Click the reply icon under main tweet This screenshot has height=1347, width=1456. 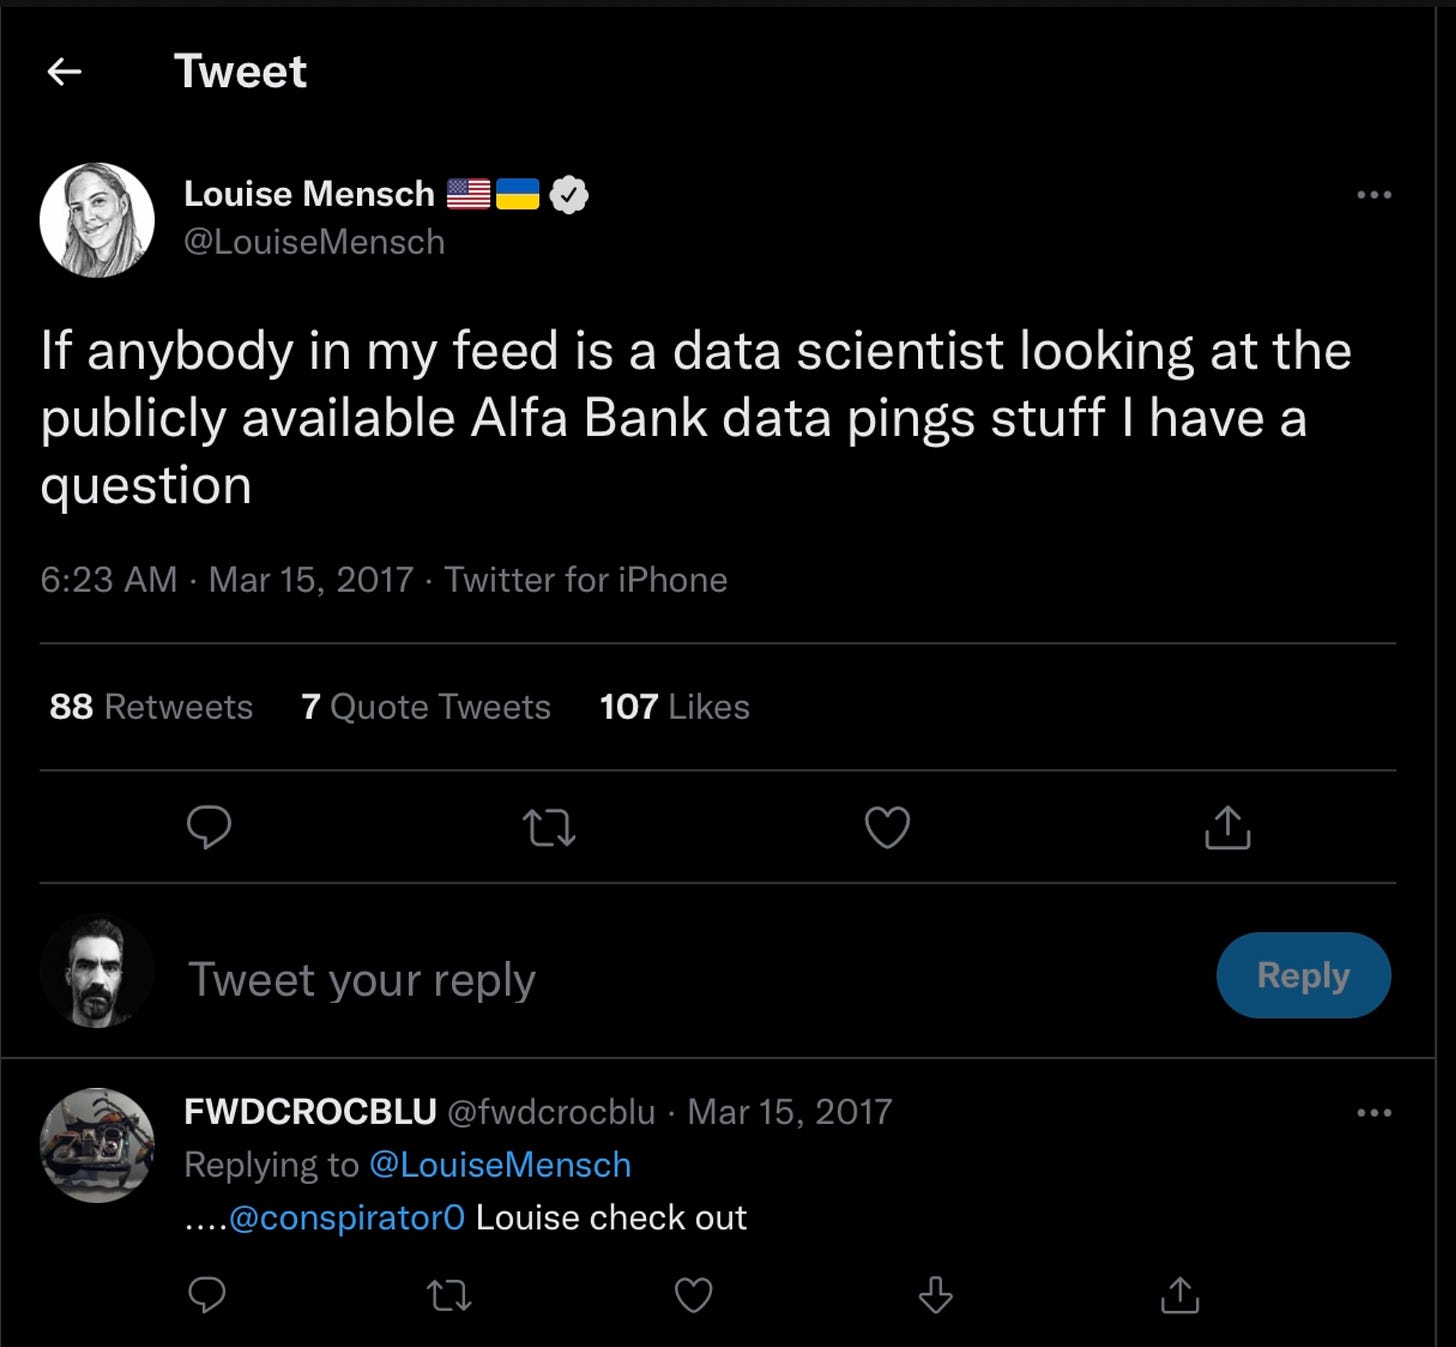click(x=209, y=828)
